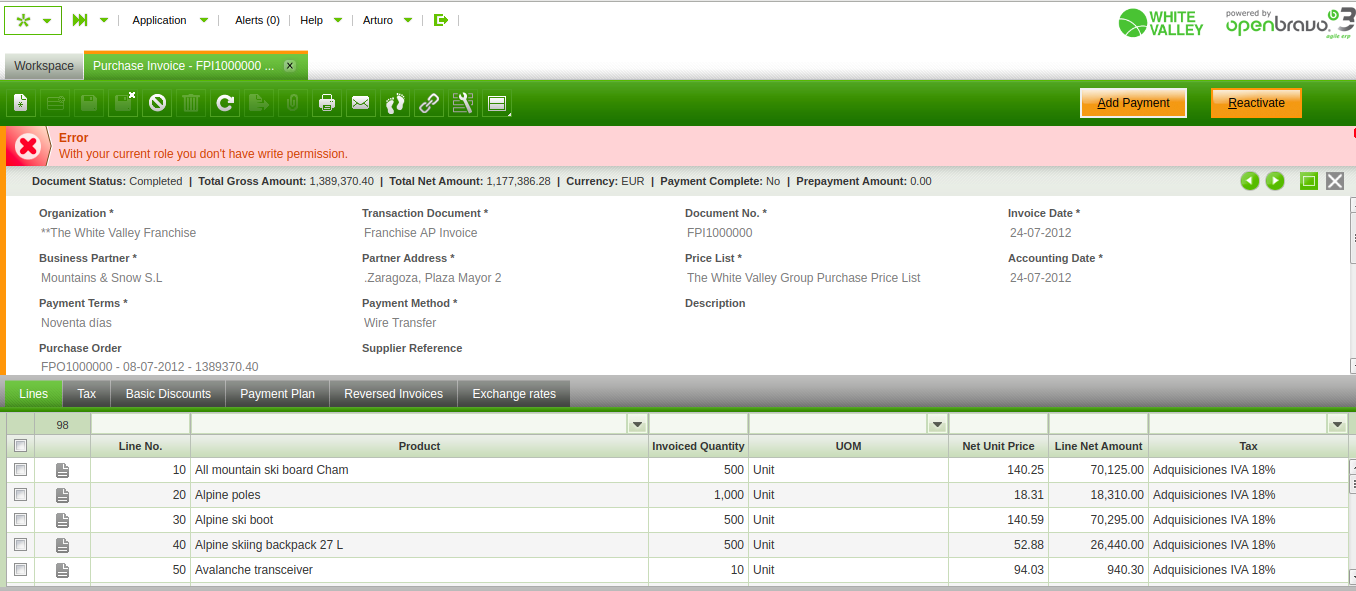Click the Line Net Amount filter field
Viewport: 1356px width, 591px height.
click(1098, 425)
